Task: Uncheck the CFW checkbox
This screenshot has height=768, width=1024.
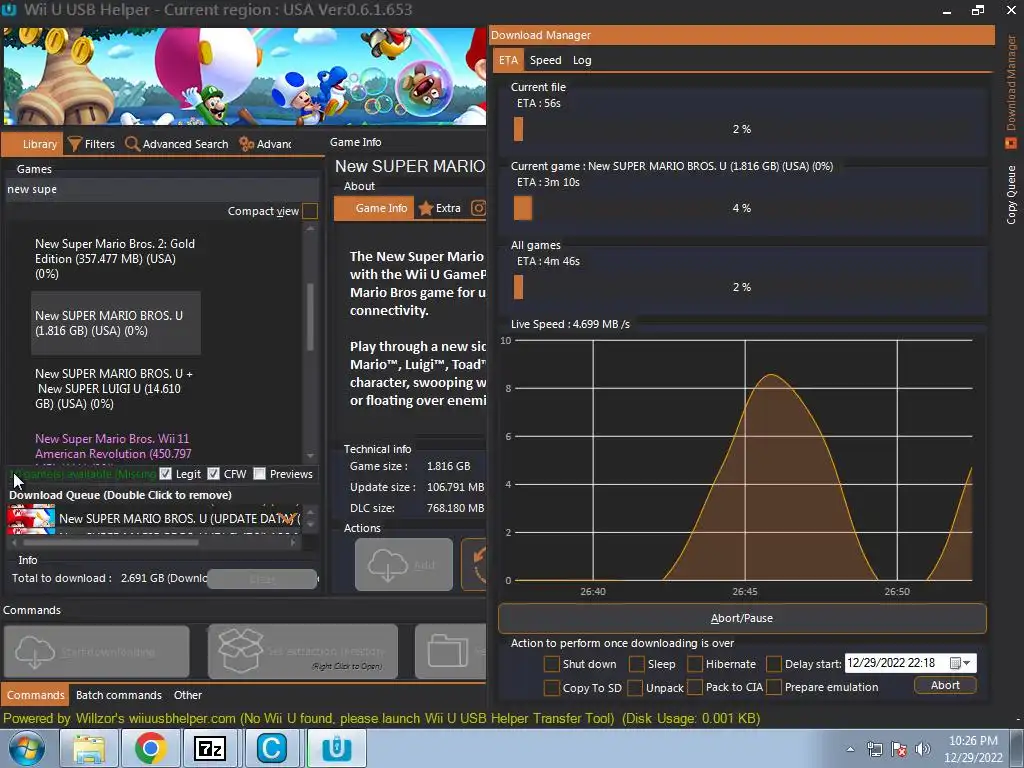Action: [x=213, y=473]
